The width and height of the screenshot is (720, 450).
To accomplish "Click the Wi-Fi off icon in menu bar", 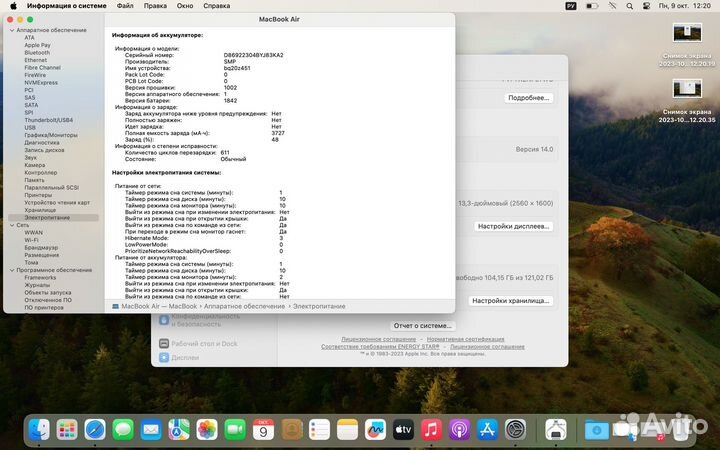I will pyautogui.click(x=613, y=6).
